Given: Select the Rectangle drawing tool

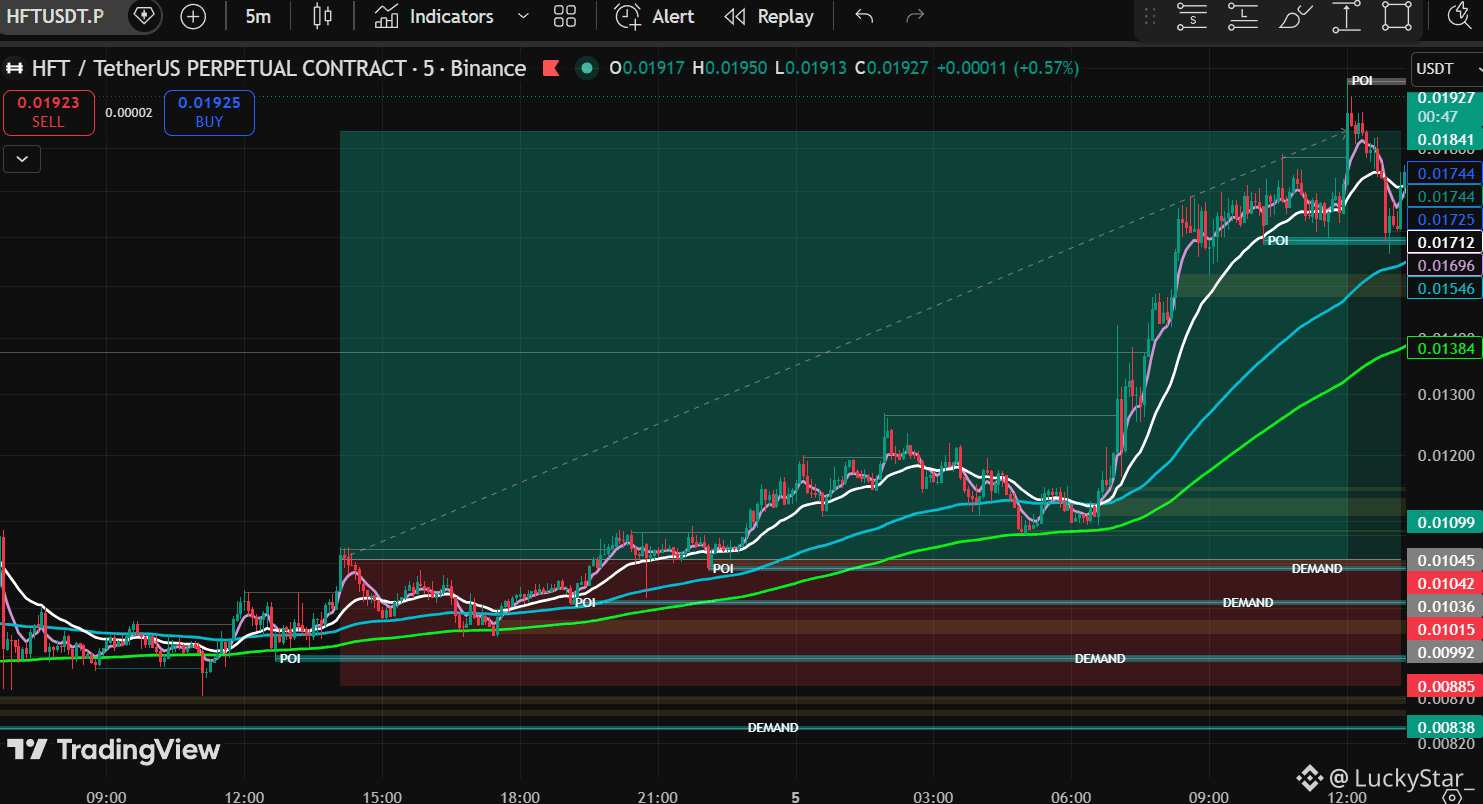Looking at the screenshot, I should click(1397, 16).
